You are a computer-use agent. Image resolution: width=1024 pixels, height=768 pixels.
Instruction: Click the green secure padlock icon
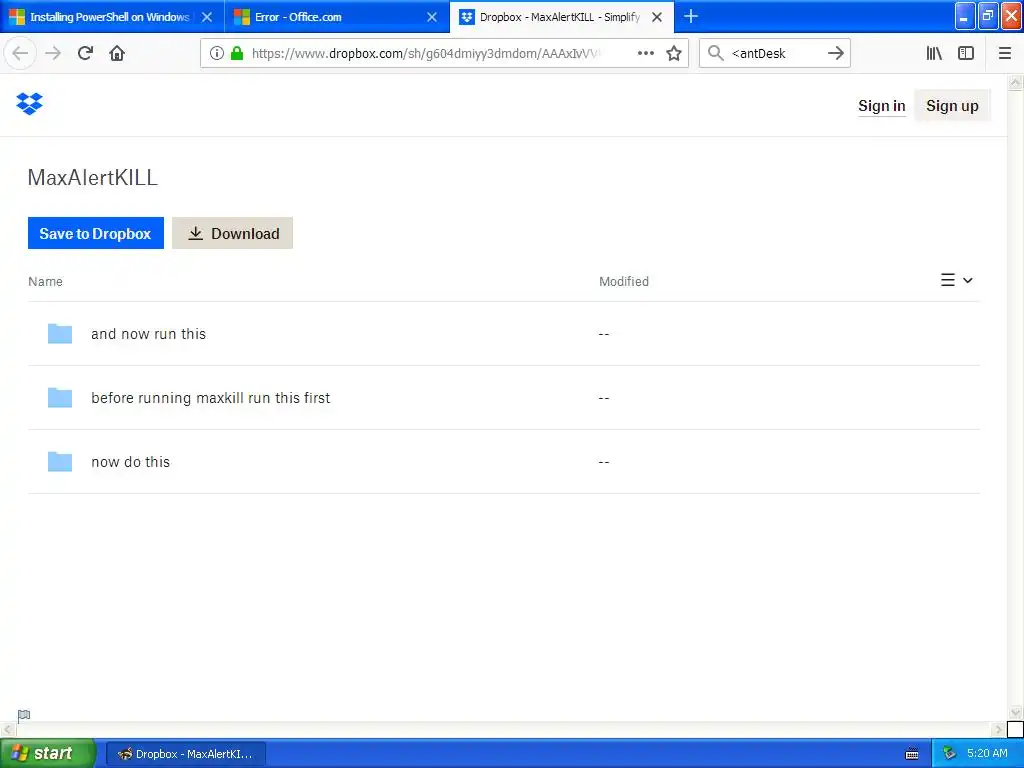tap(237, 54)
